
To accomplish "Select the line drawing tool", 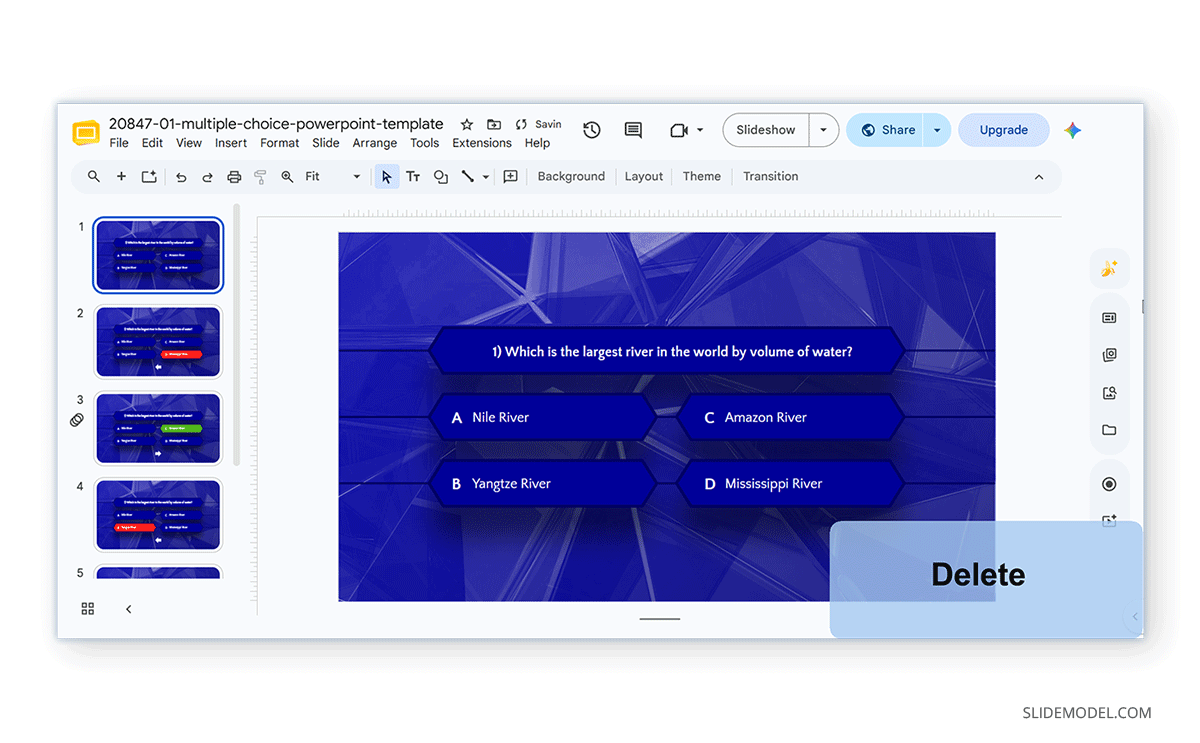I will [x=467, y=177].
